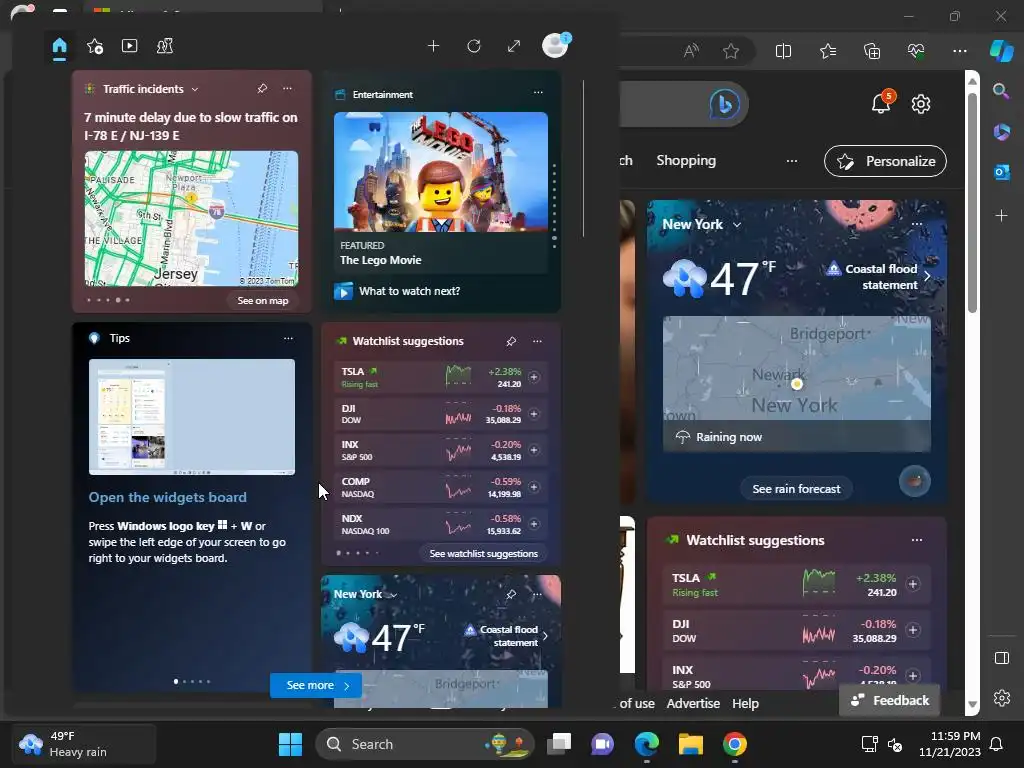Open Tips widget more options
This screenshot has width=1024, height=768.
[x=288, y=338]
